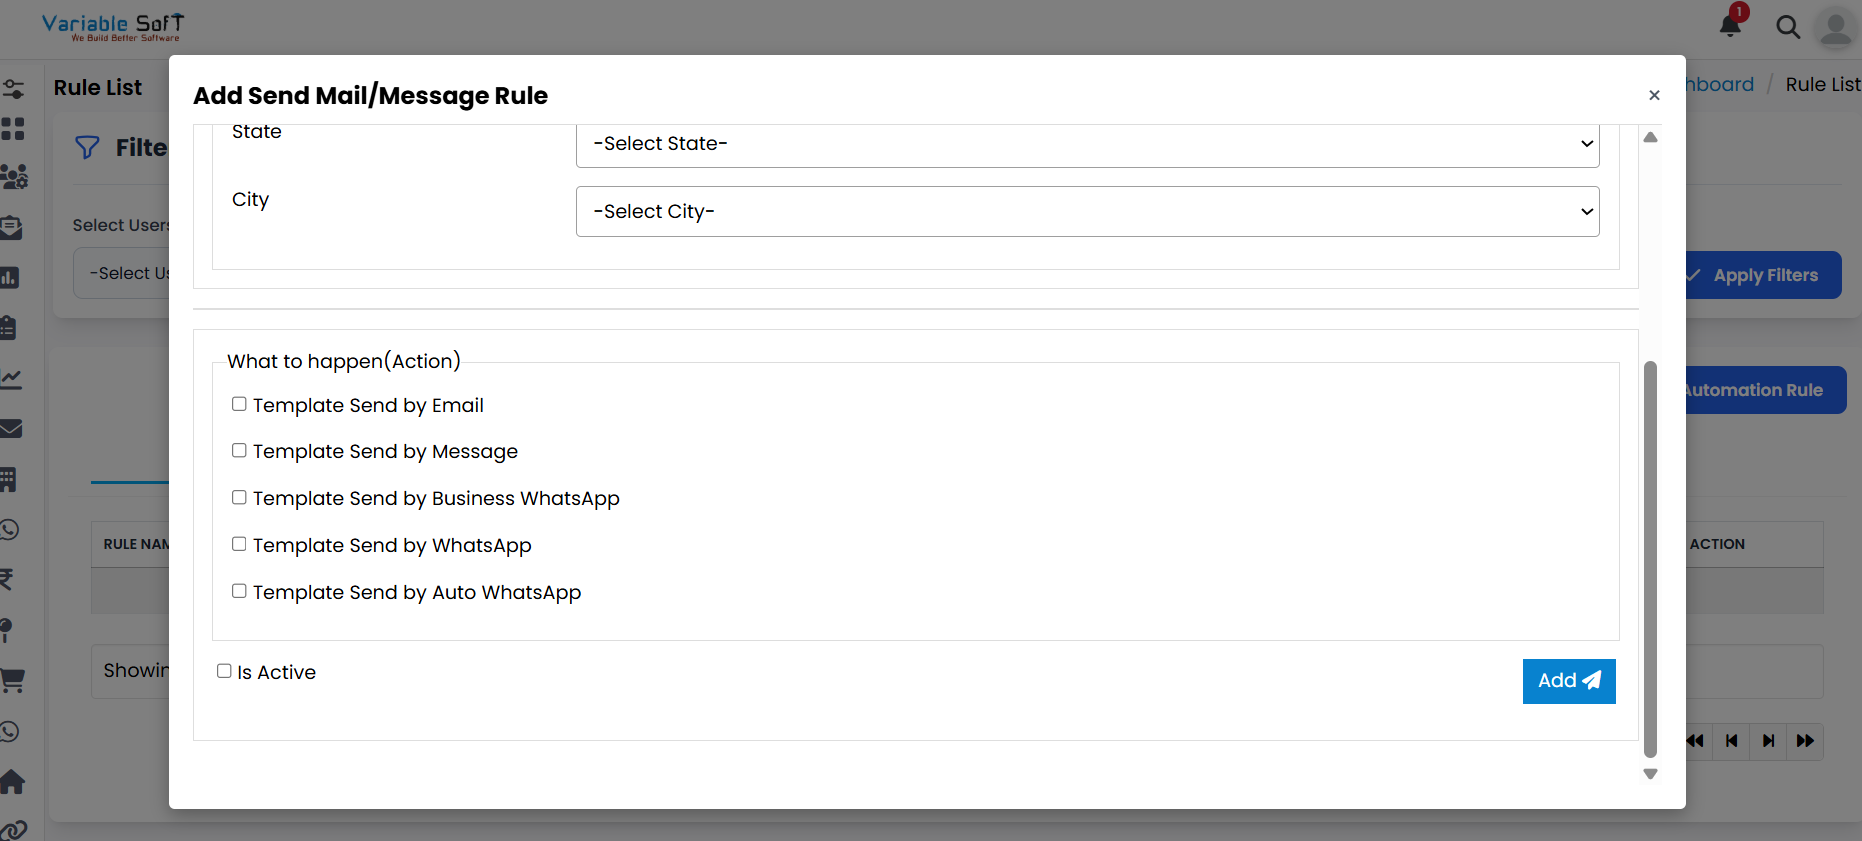Click the filter funnel icon
1862x841 pixels.
[x=87, y=147]
